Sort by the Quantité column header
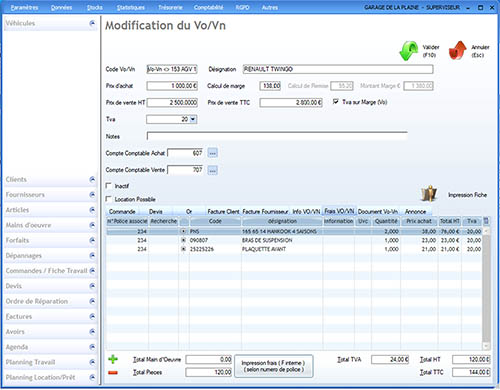This screenshot has height=390, width=500. 386,221
